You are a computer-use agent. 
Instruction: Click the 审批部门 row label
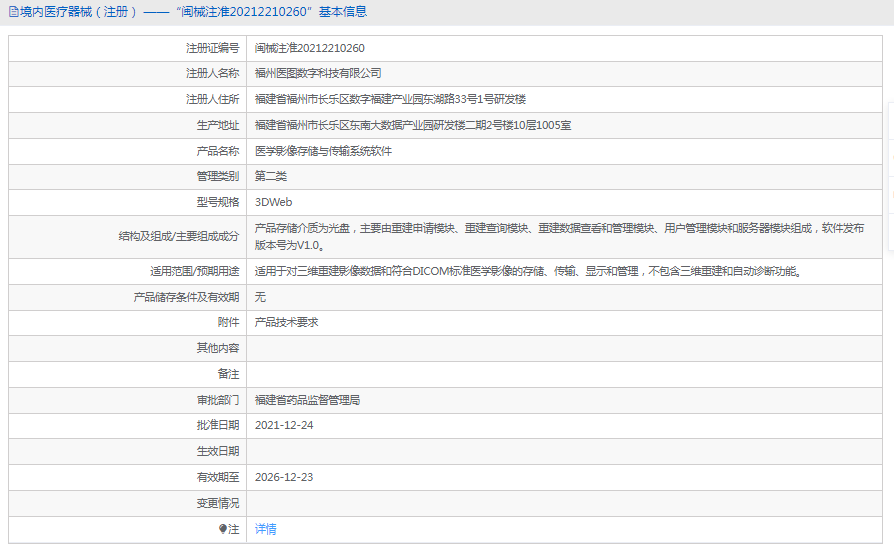click(x=218, y=400)
